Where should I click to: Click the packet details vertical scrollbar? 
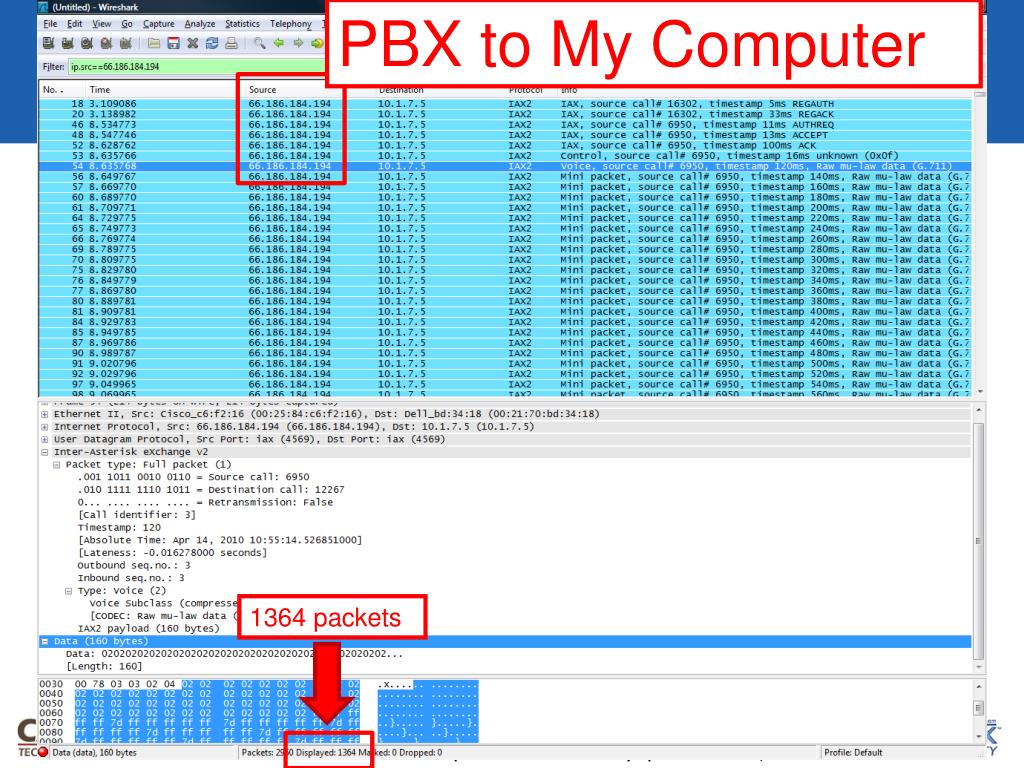978,539
